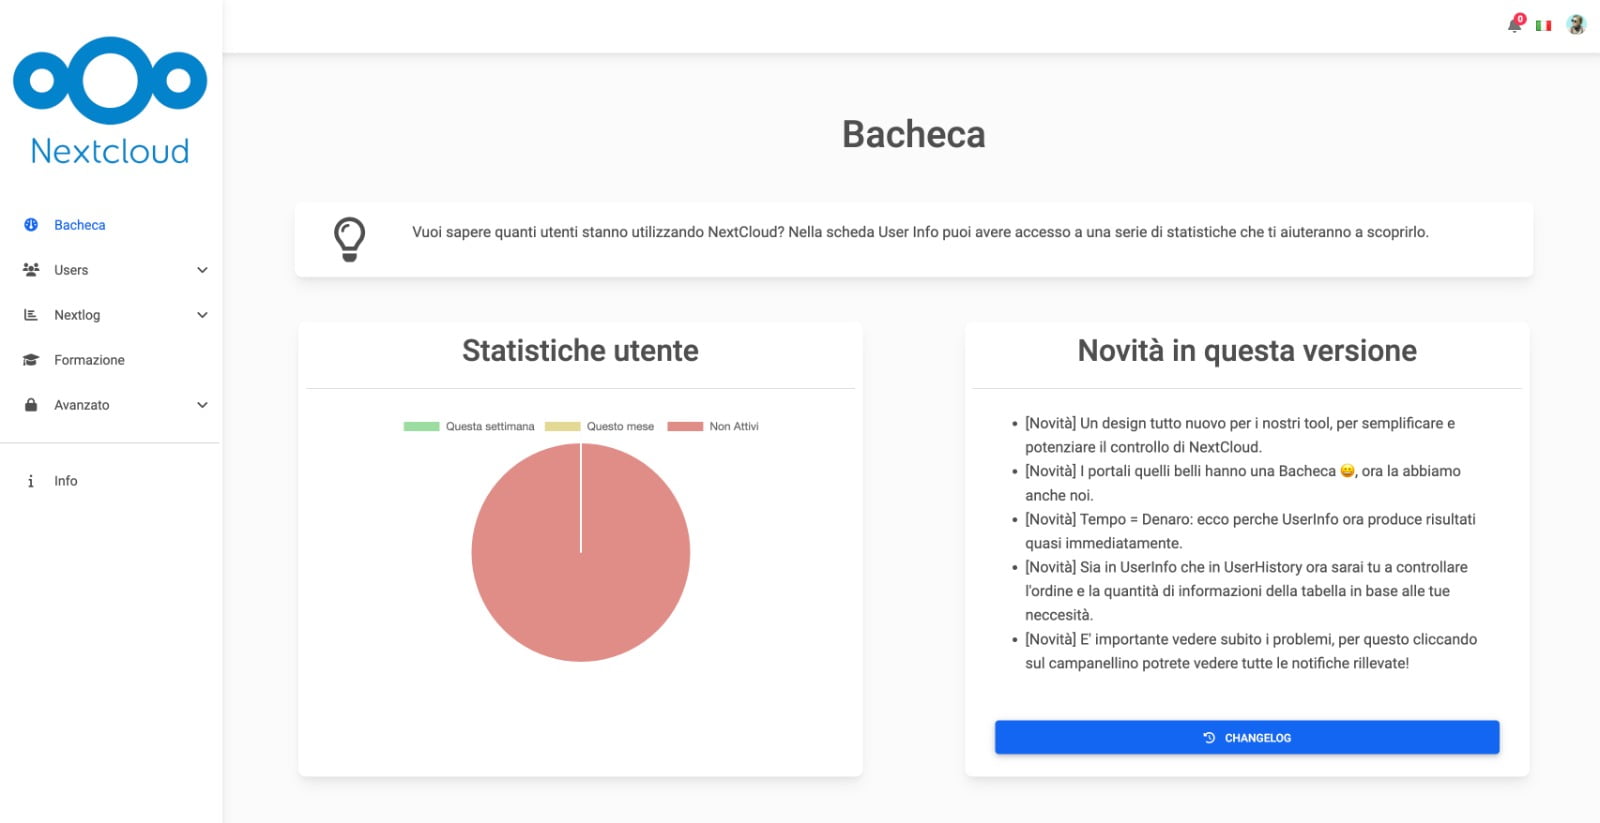This screenshot has width=1600, height=823.
Task: Expand the Avanzato submenu chevron
Action: 202,405
